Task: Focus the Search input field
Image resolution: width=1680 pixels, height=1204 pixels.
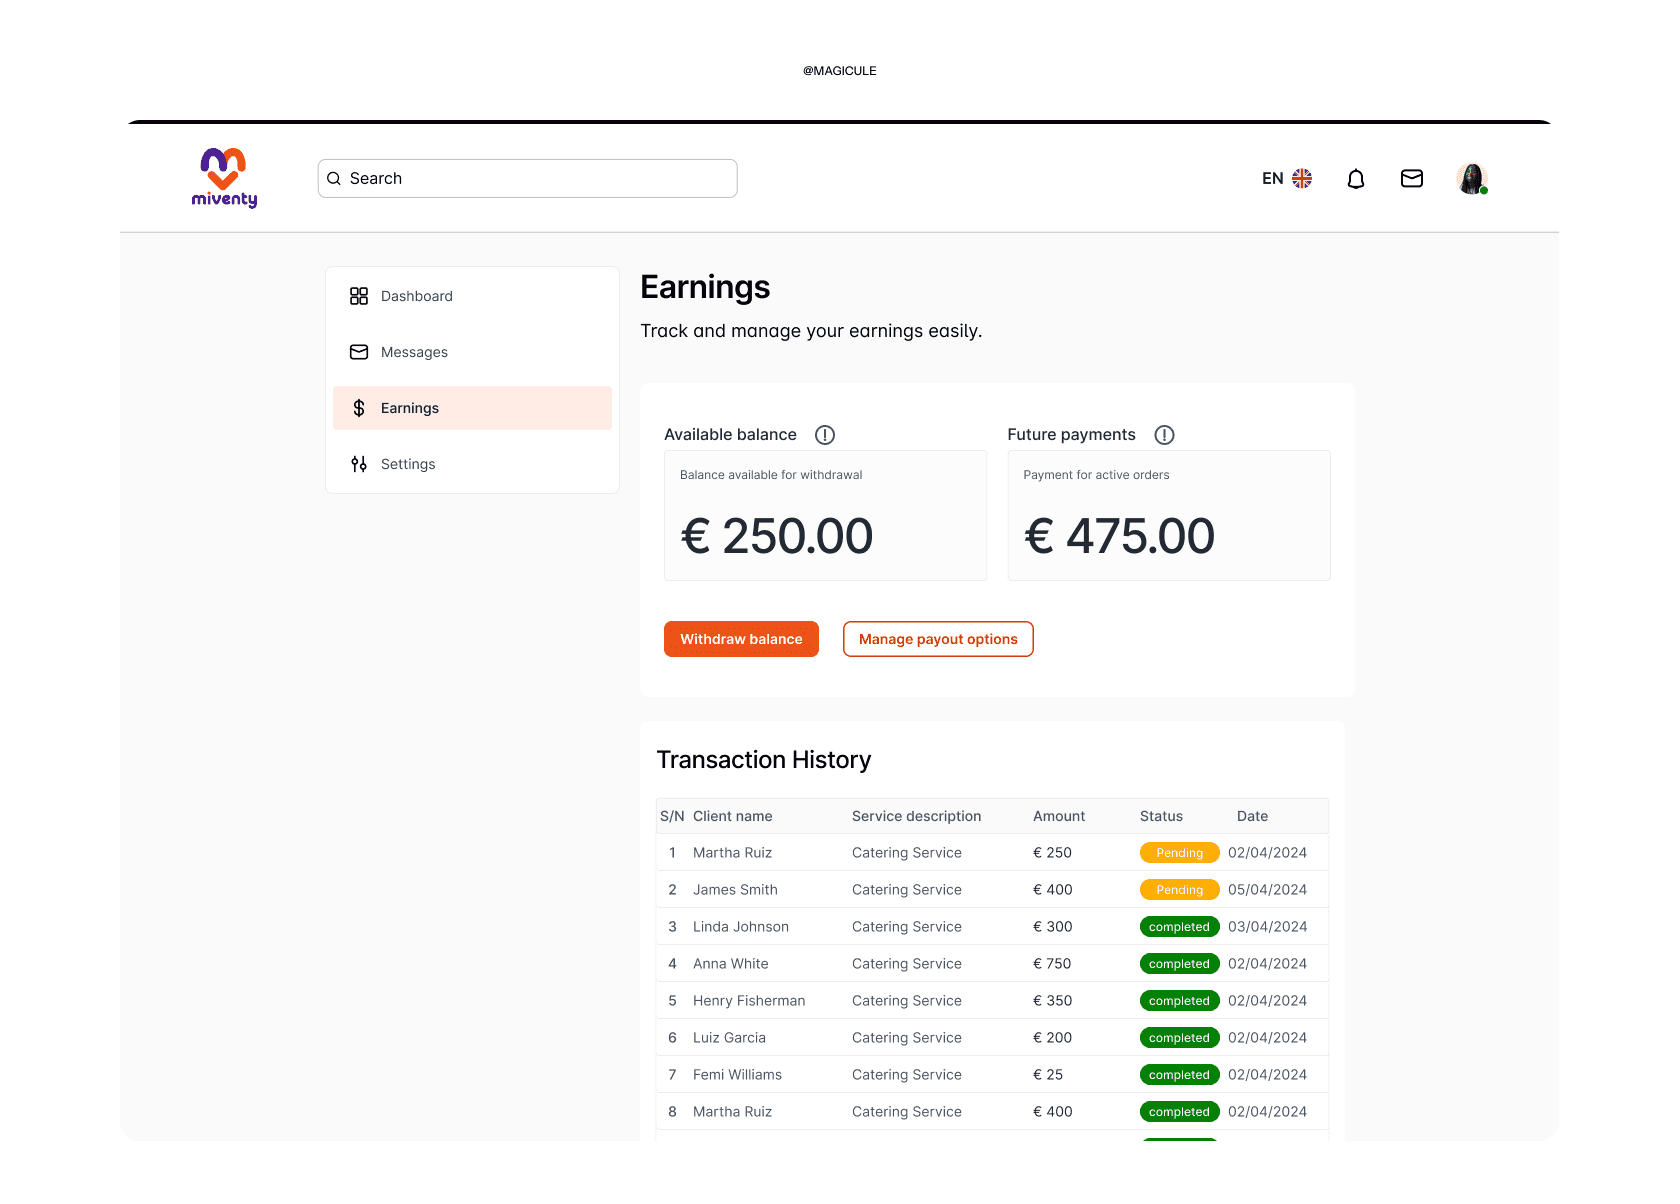Action: pyautogui.click(x=528, y=178)
